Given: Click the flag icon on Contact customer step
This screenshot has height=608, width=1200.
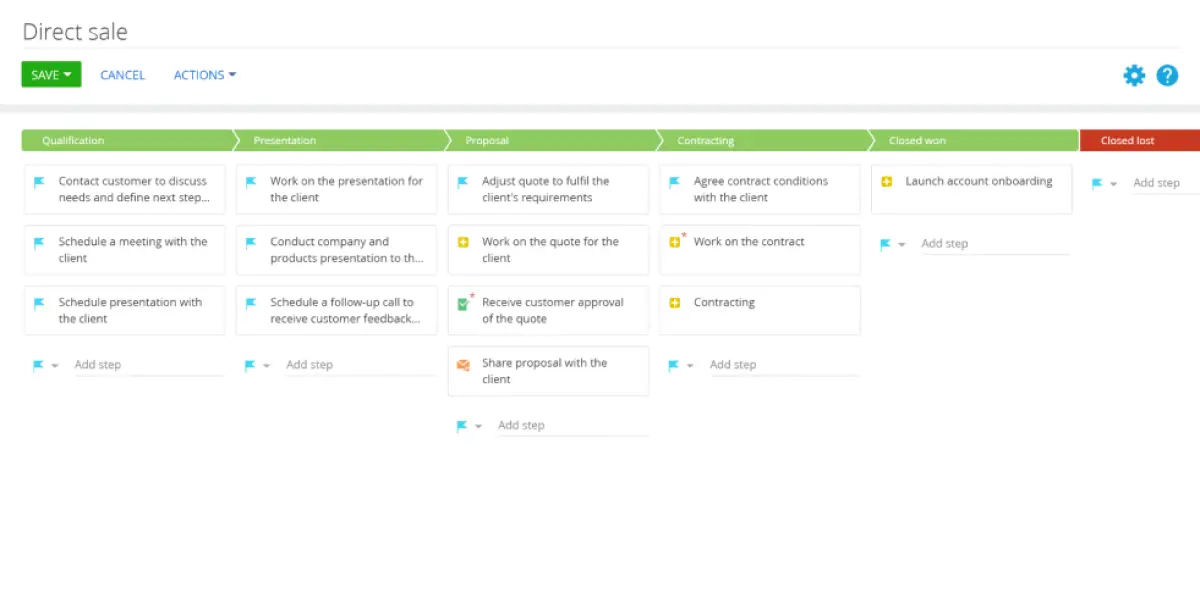Looking at the screenshot, I should point(40,182).
